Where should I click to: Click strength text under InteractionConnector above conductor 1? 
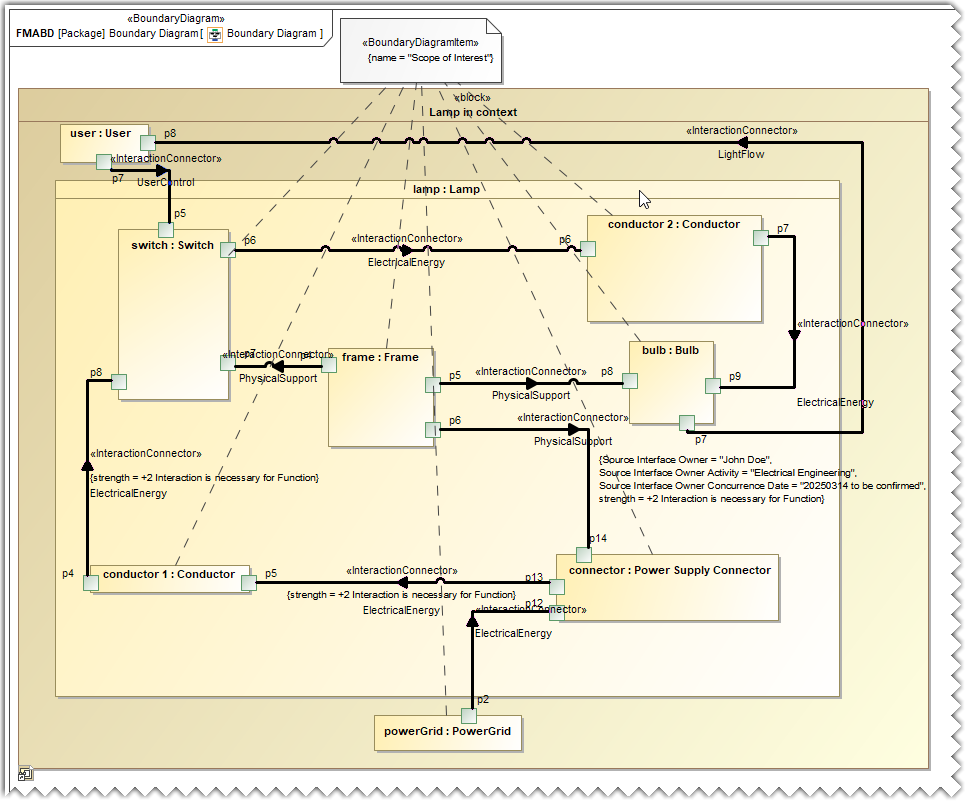(x=204, y=478)
